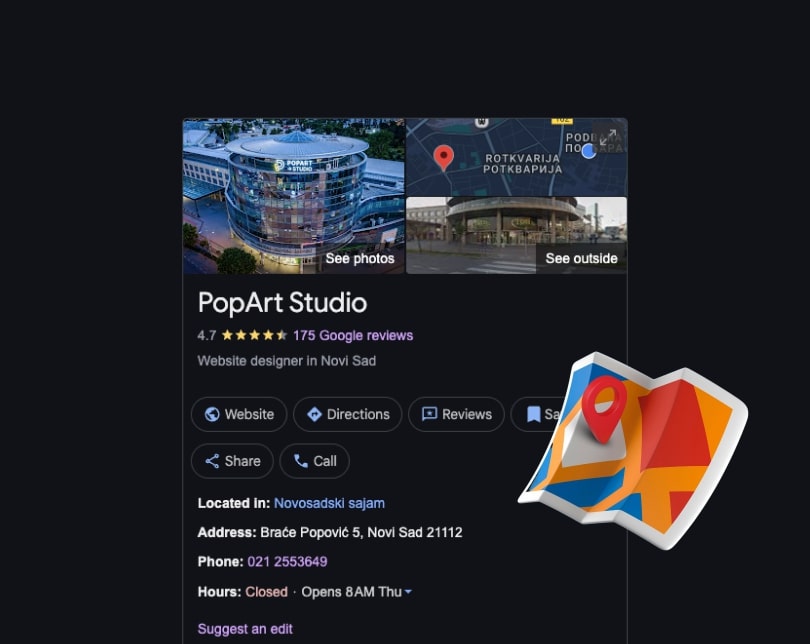Open See outside street view thumbnail
The image size is (810, 644).
click(x=517, y=235)
